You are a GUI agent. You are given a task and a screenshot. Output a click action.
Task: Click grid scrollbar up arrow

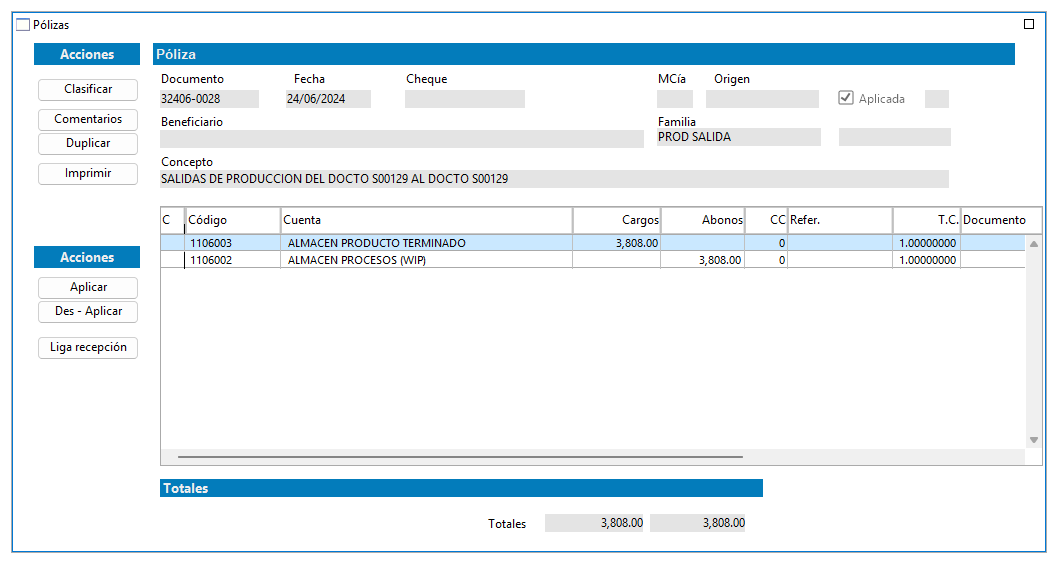click(x=1034, y=244)
